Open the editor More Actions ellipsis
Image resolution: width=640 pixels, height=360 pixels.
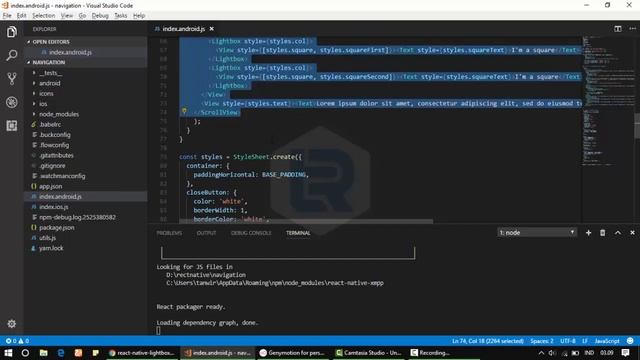[x=632, y=29]
